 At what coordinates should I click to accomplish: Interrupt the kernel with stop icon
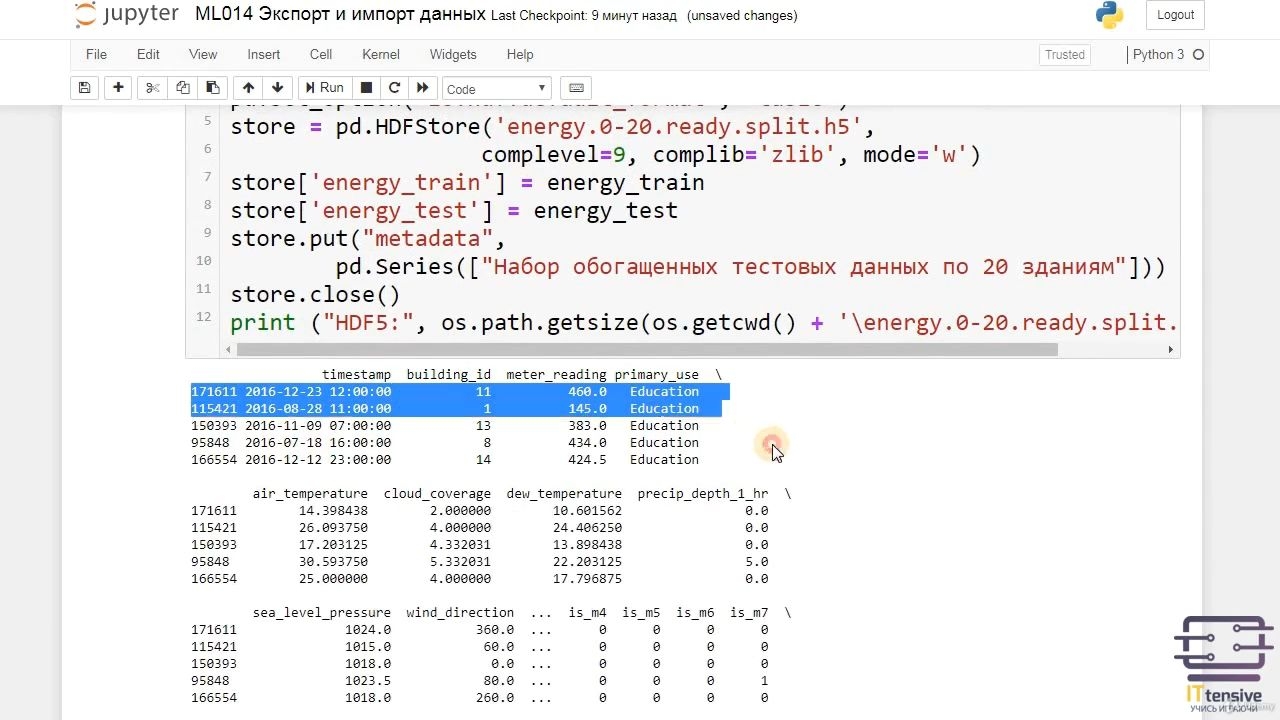pyautogui.click(x=366, y=88)
